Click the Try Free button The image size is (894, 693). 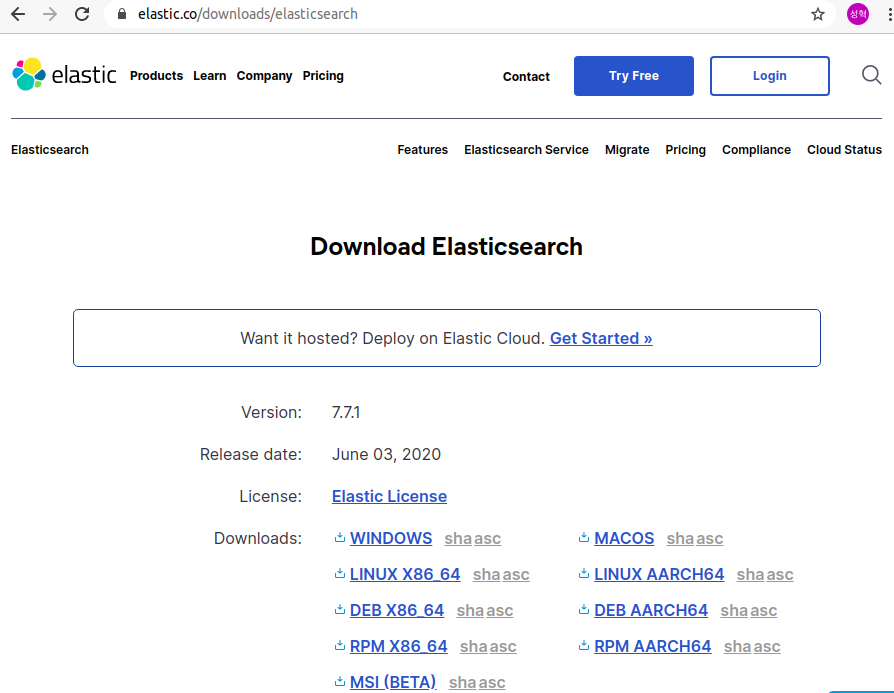pos(633,76)
